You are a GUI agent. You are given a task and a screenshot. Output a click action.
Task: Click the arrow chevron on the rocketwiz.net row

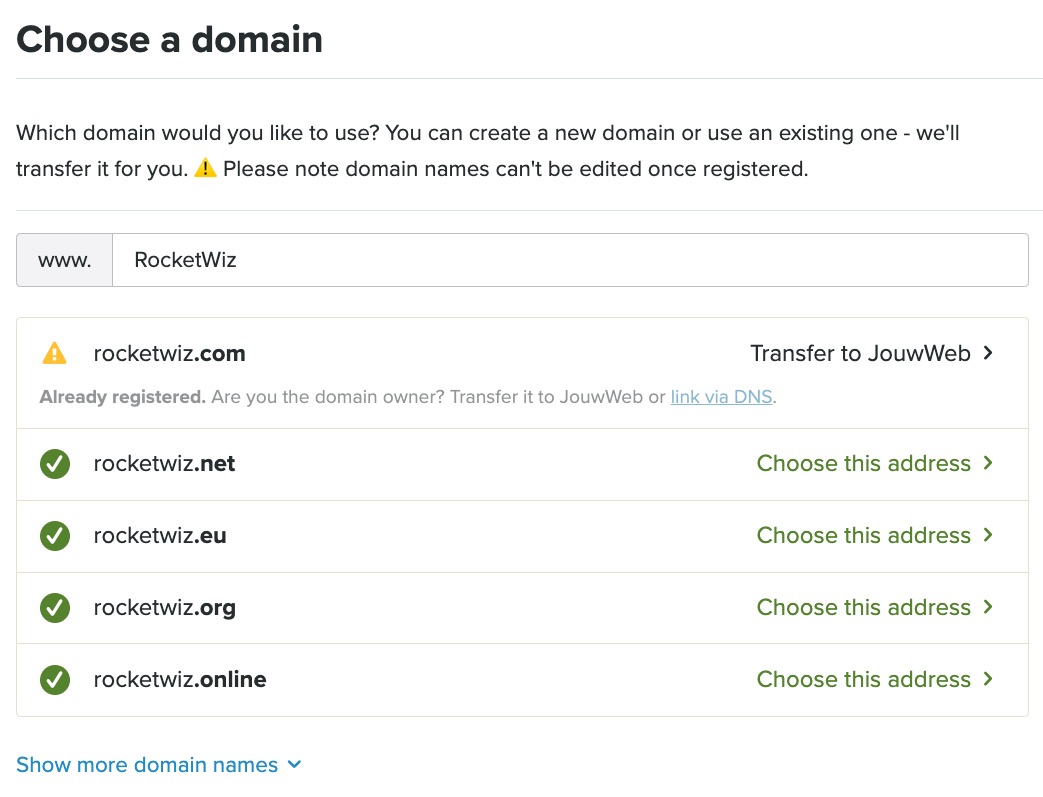tap(988, 463)
